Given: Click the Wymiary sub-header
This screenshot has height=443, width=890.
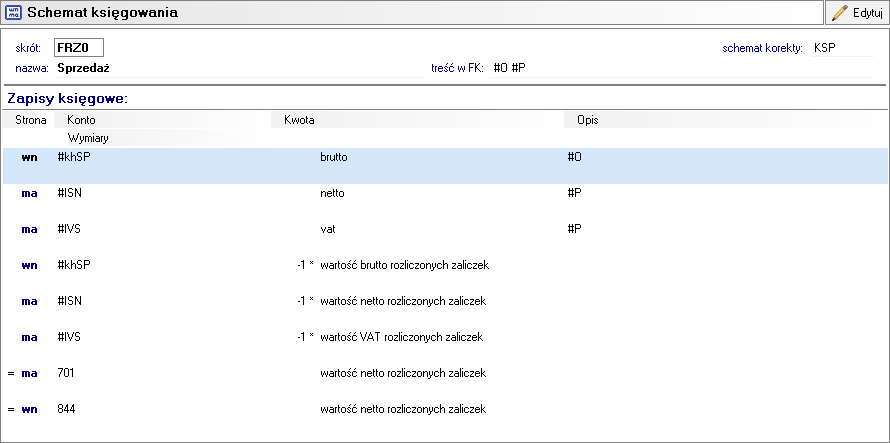Looking at the screenshot, I should pyautogui.click(x=88, y=137).
